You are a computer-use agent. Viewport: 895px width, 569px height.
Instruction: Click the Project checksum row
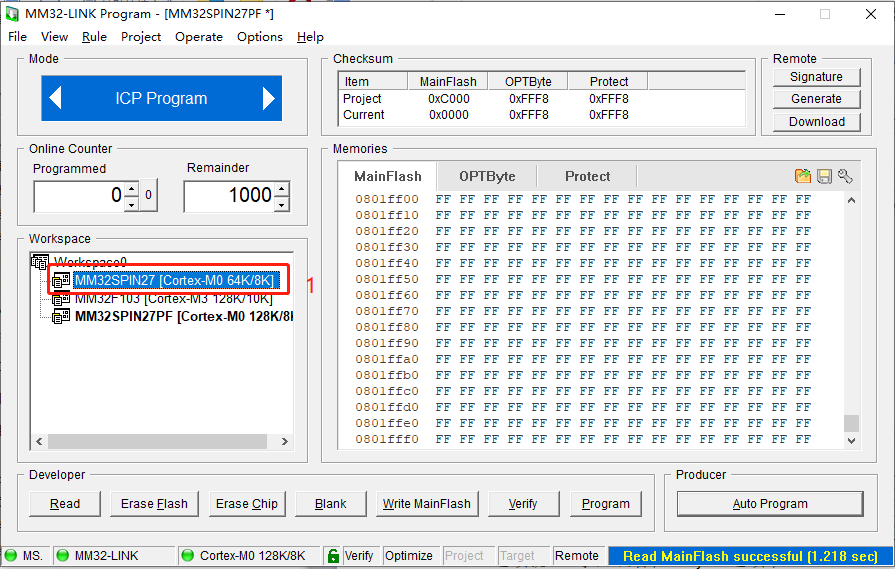coord(542,99)
